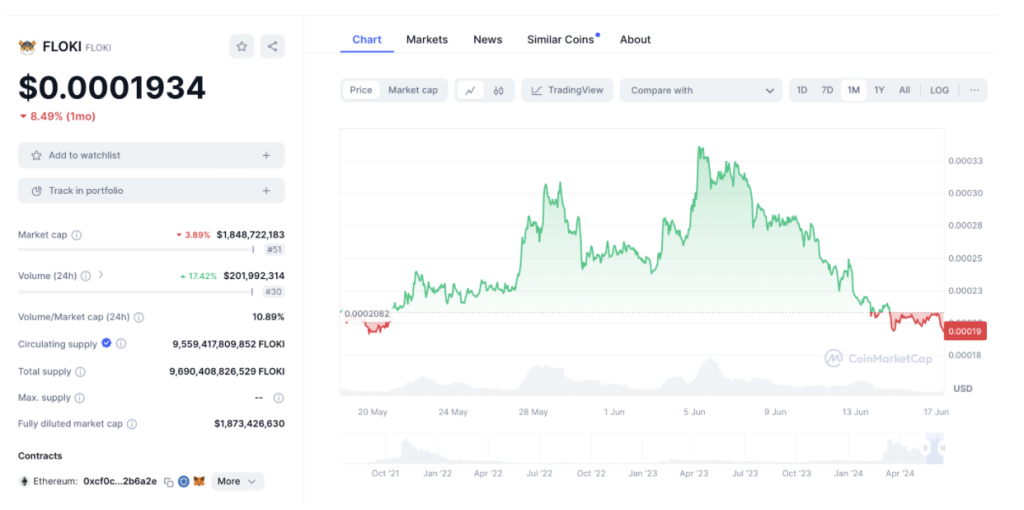Click the 9,690,408,826,529 FLOKI value
Viewport: 1024px width, 510px height.
tap(227, 372)
